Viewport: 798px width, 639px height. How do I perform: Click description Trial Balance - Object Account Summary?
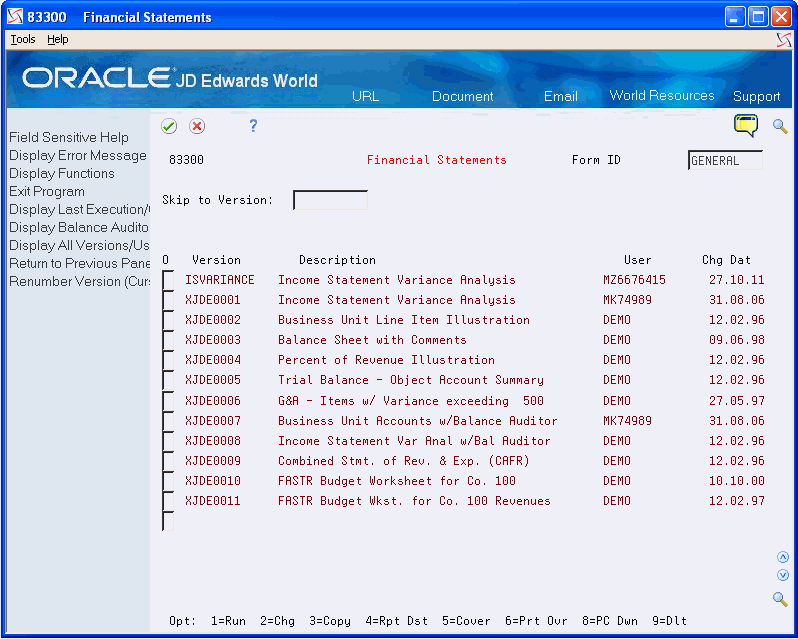[x=411, y=380]
